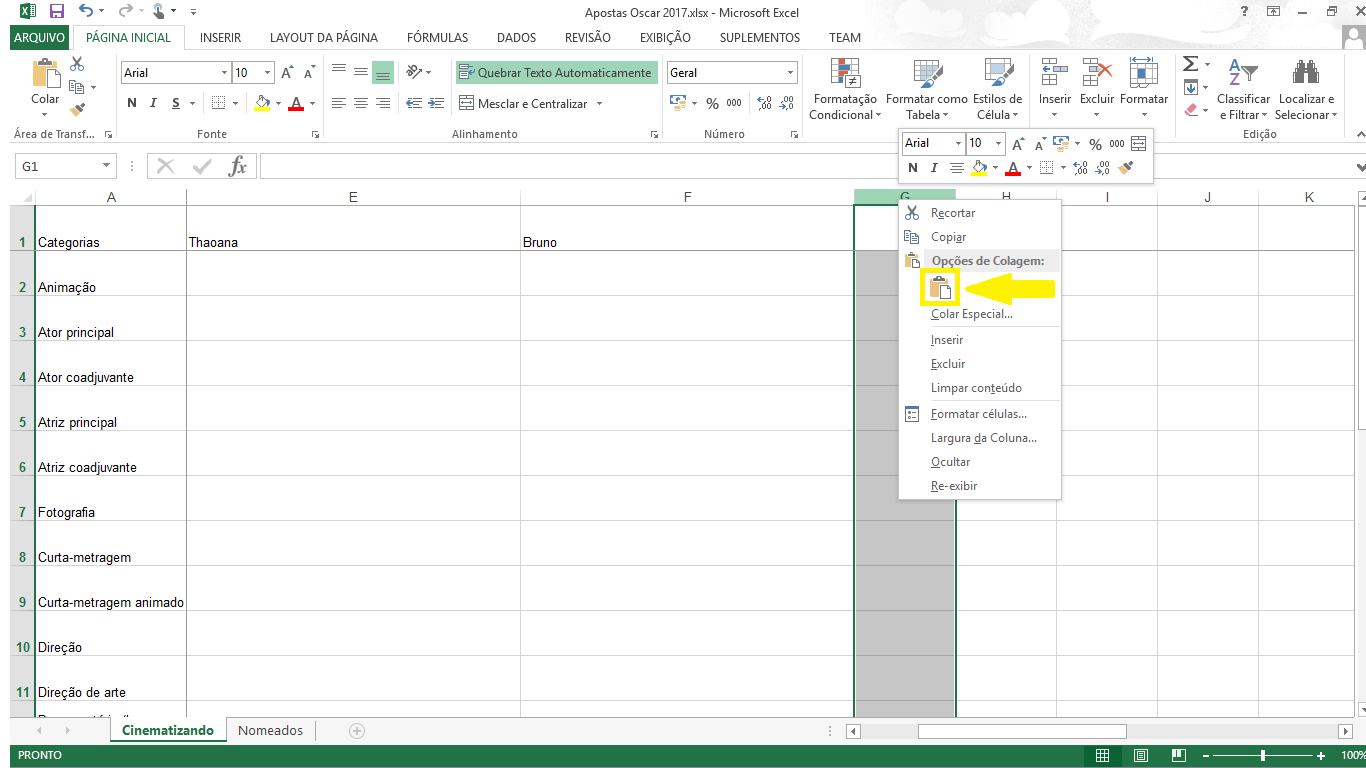Apply percent style from the Número group

pos(712,103)
